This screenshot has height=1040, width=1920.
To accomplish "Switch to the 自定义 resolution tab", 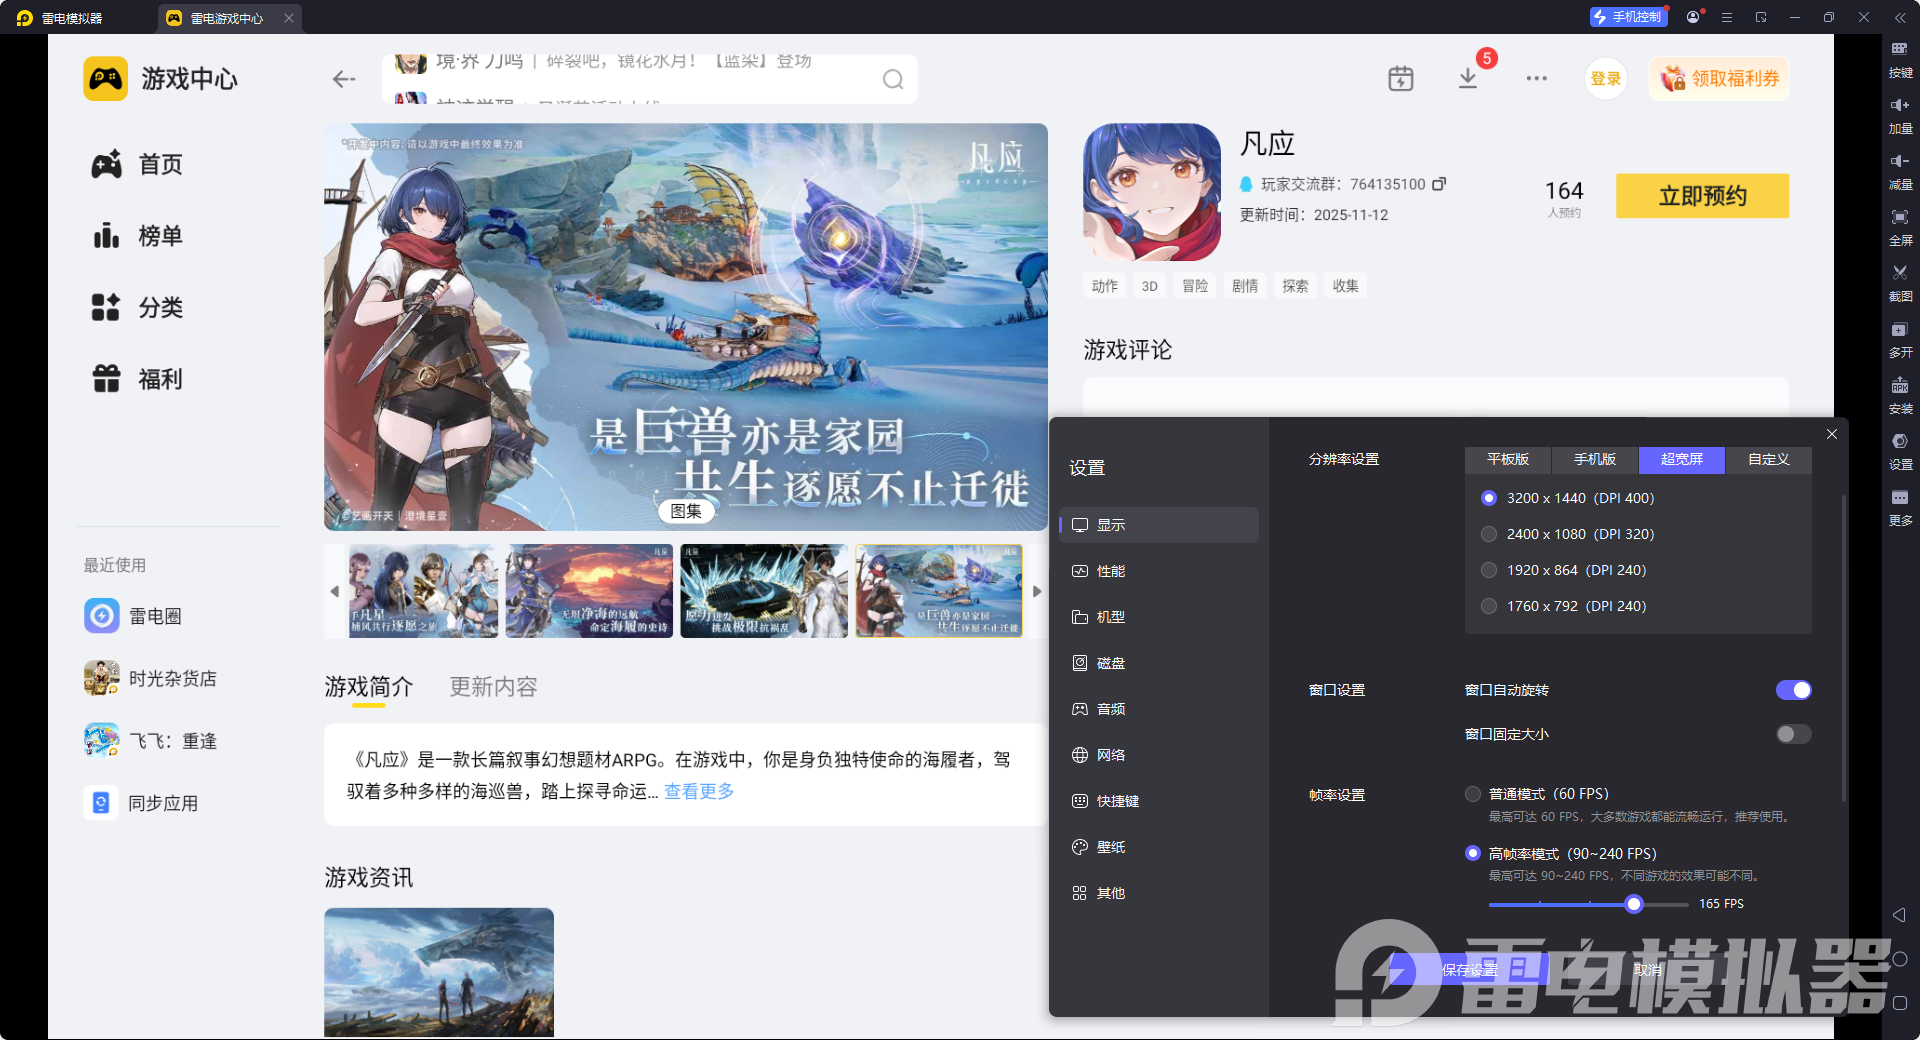I will pos(1769,459).
